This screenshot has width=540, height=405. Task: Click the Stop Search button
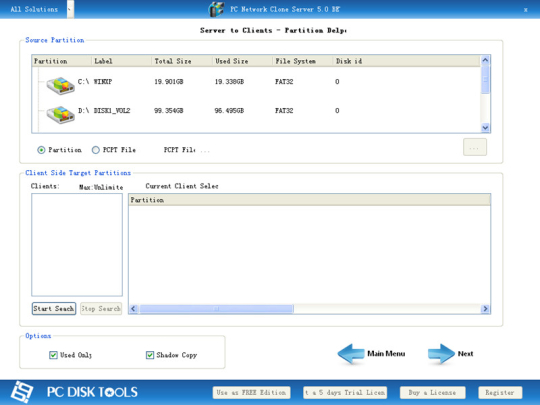pyautogui.click(x=101, y=309)
